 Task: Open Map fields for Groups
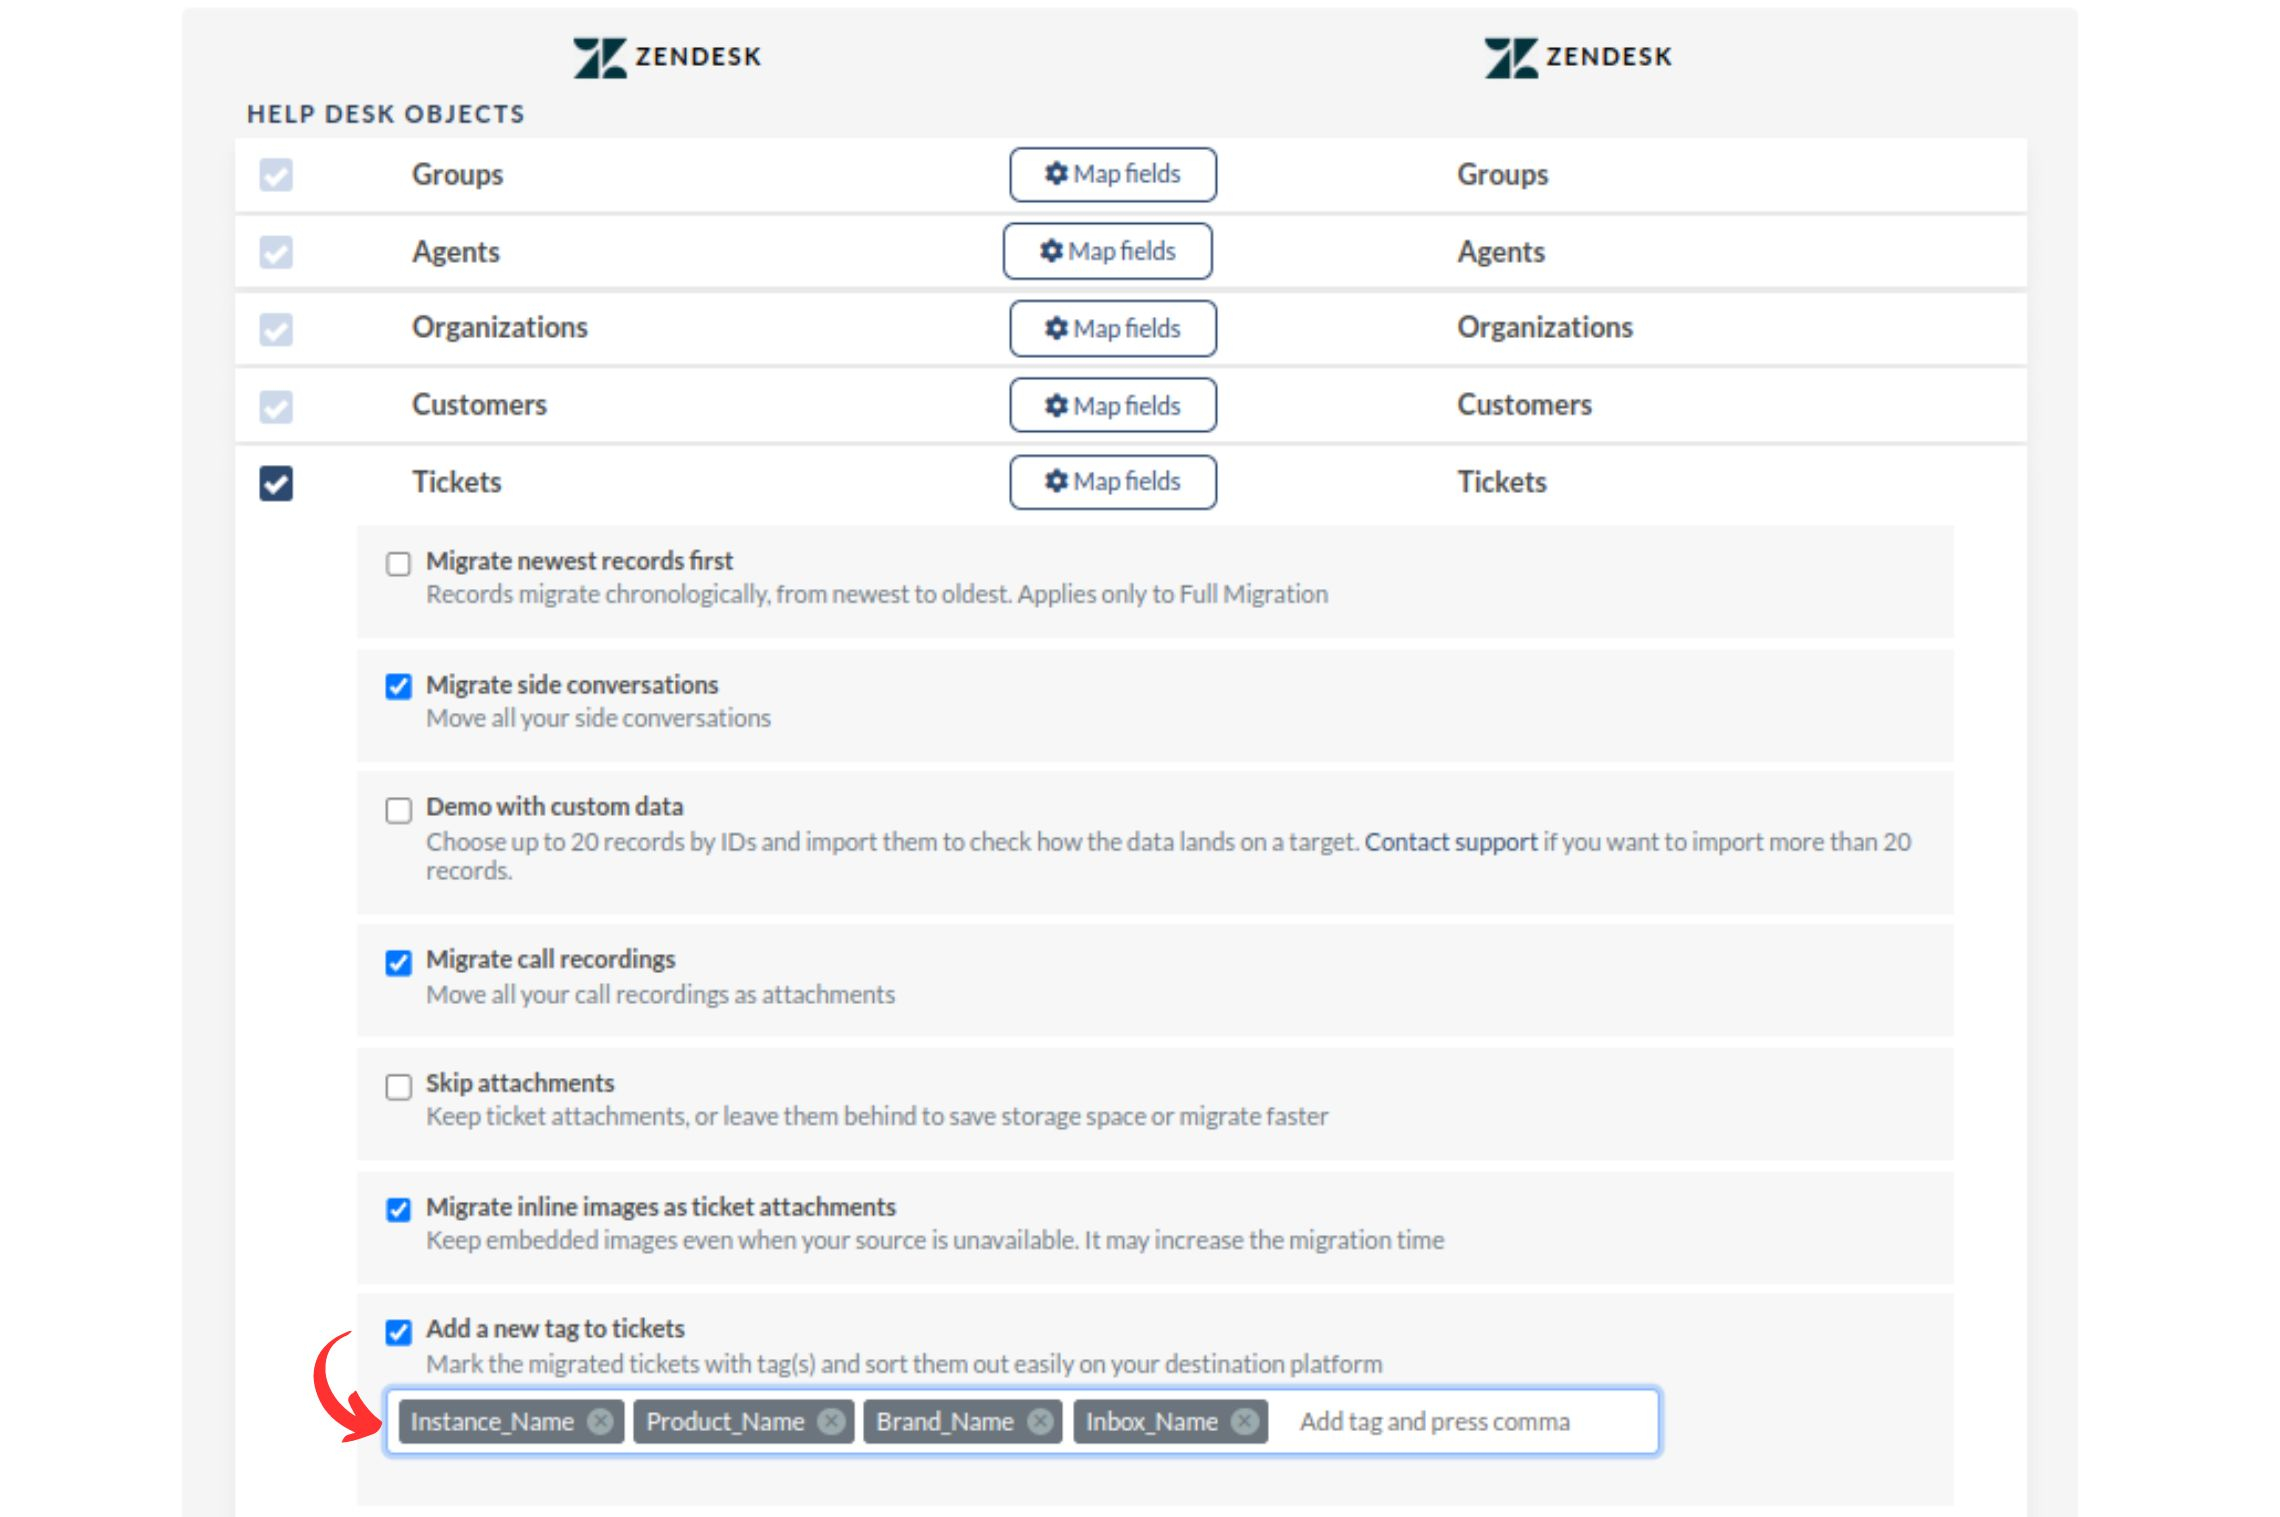pos(1113,174)
